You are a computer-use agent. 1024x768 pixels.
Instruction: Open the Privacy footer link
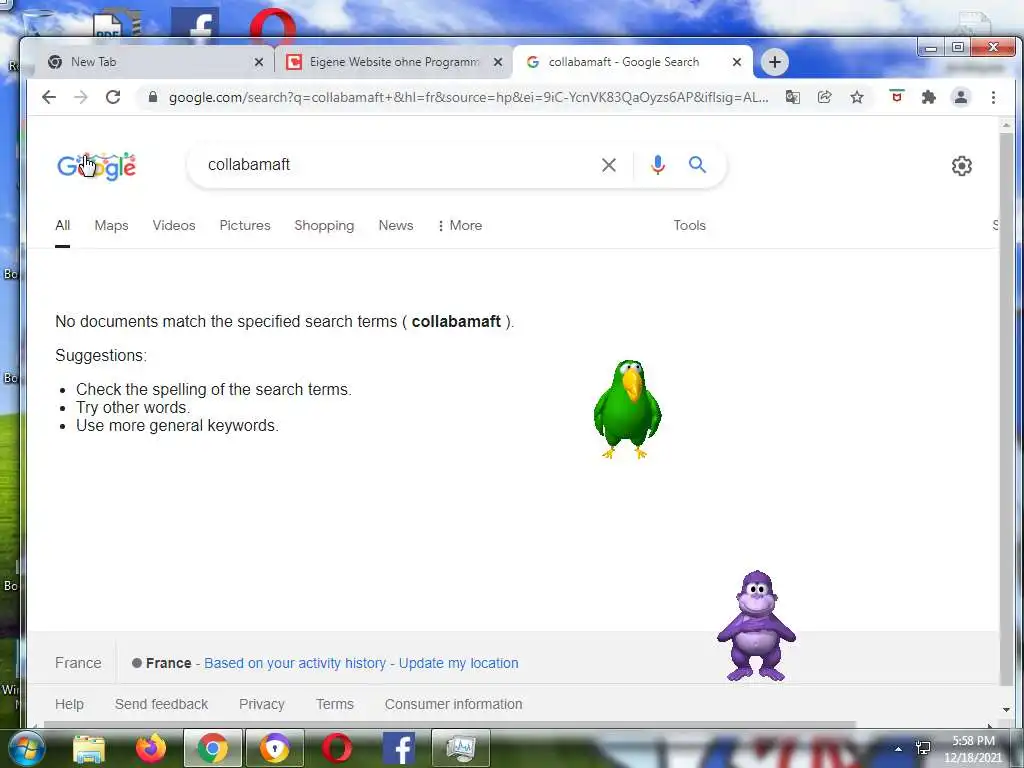coord(262,704)
